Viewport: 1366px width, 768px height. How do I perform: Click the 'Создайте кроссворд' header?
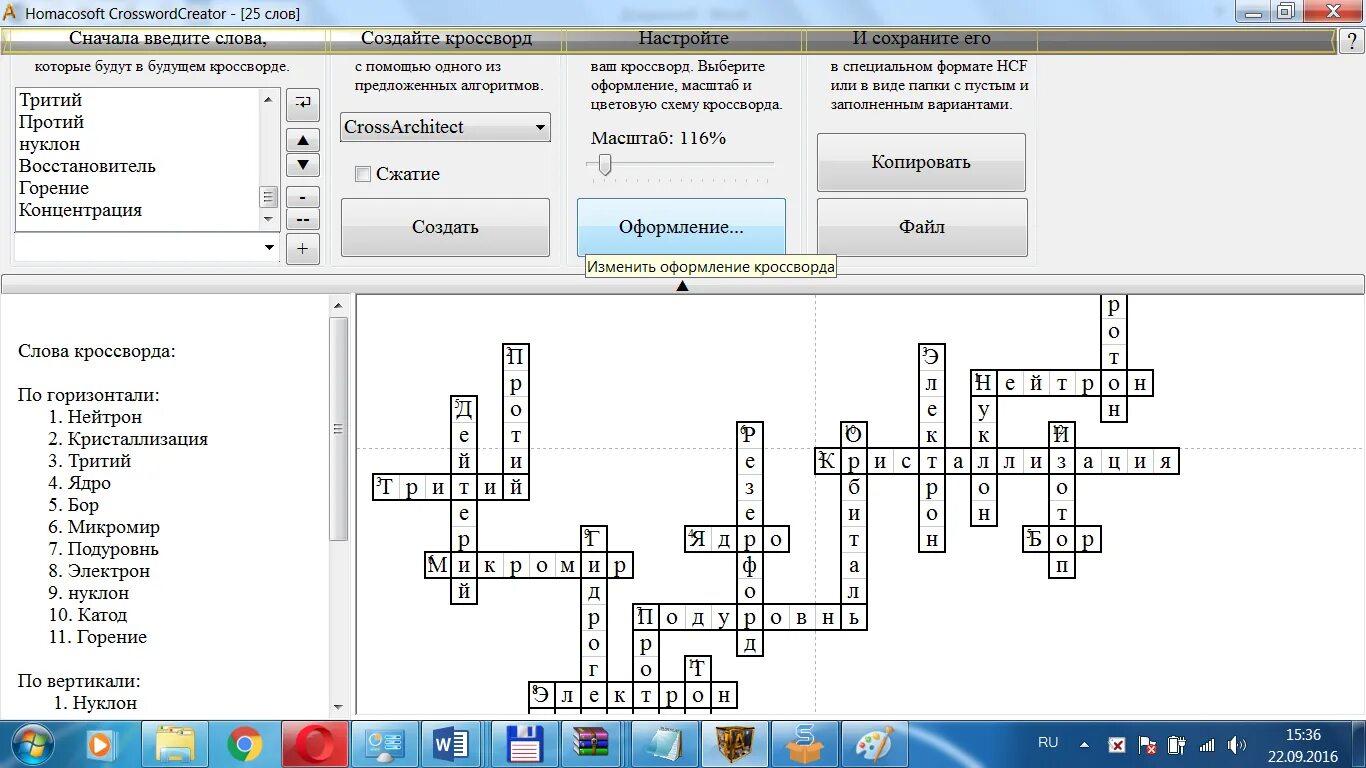tap(446, 39)
